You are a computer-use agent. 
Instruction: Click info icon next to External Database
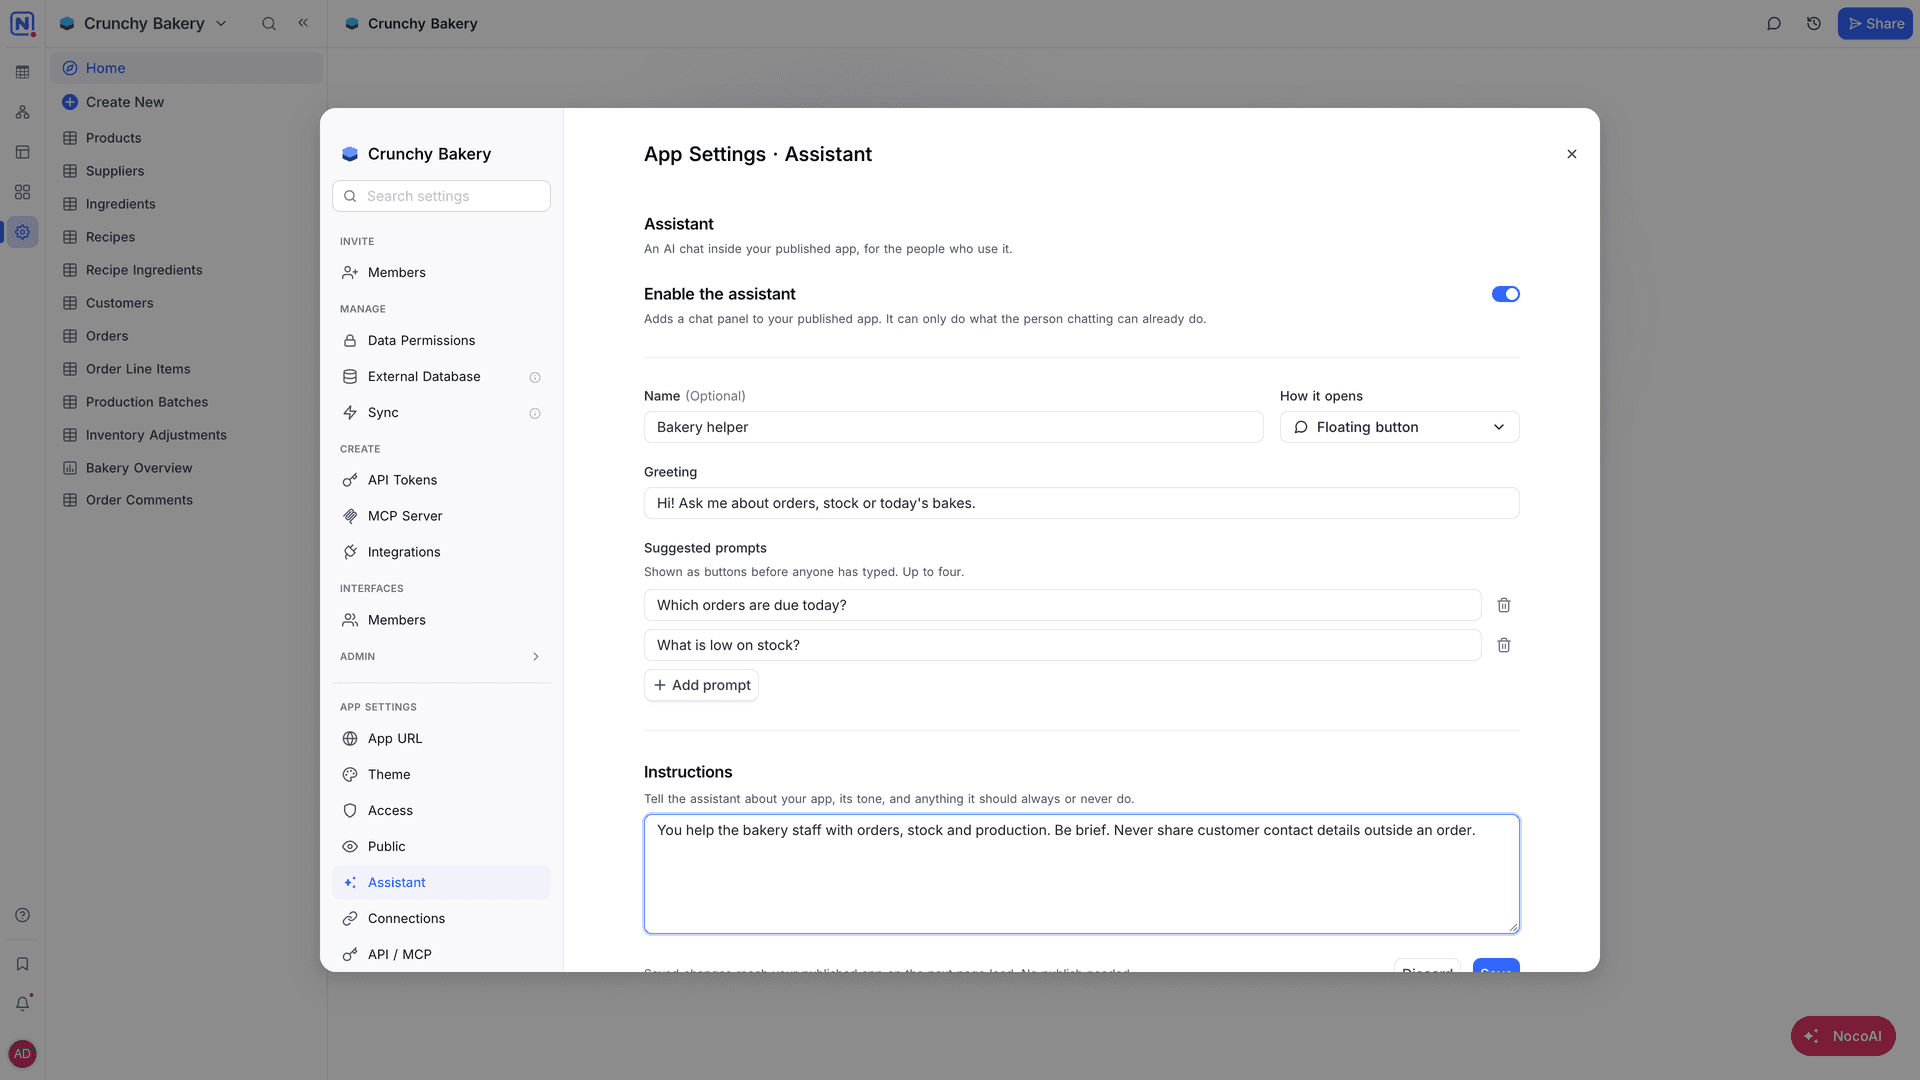click(x=535, y=377)
